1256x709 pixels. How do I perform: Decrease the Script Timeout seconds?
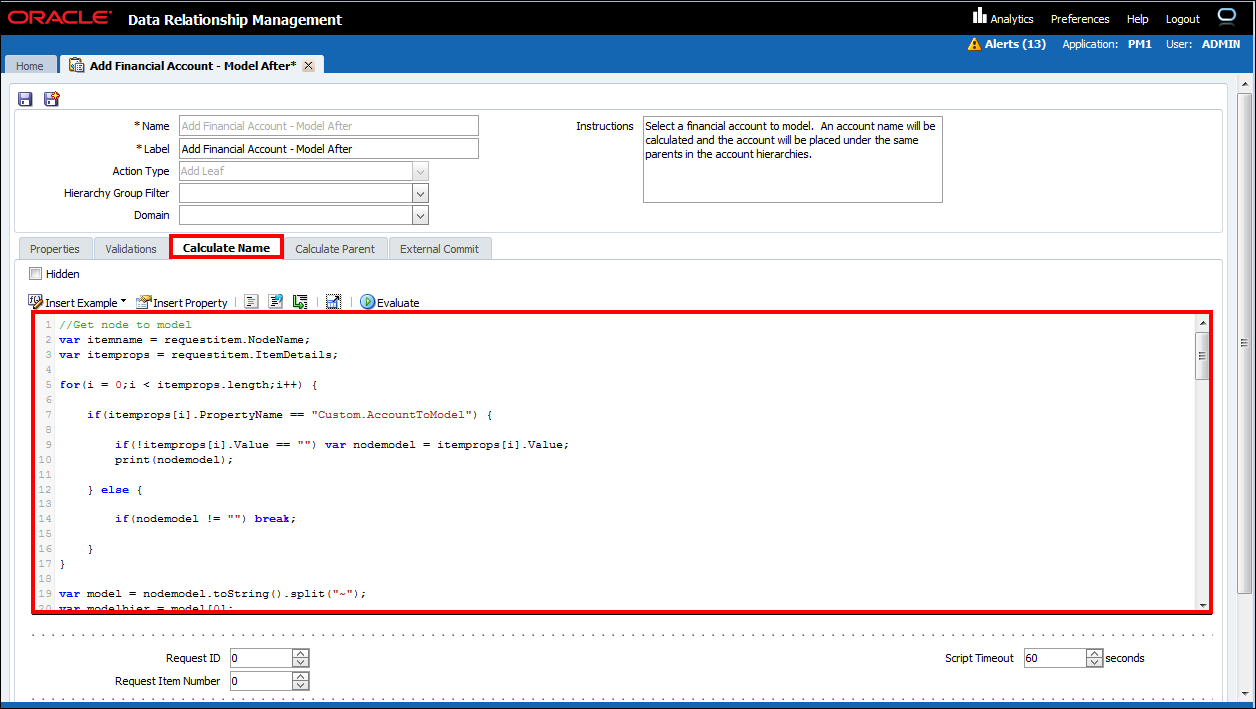1095,663
